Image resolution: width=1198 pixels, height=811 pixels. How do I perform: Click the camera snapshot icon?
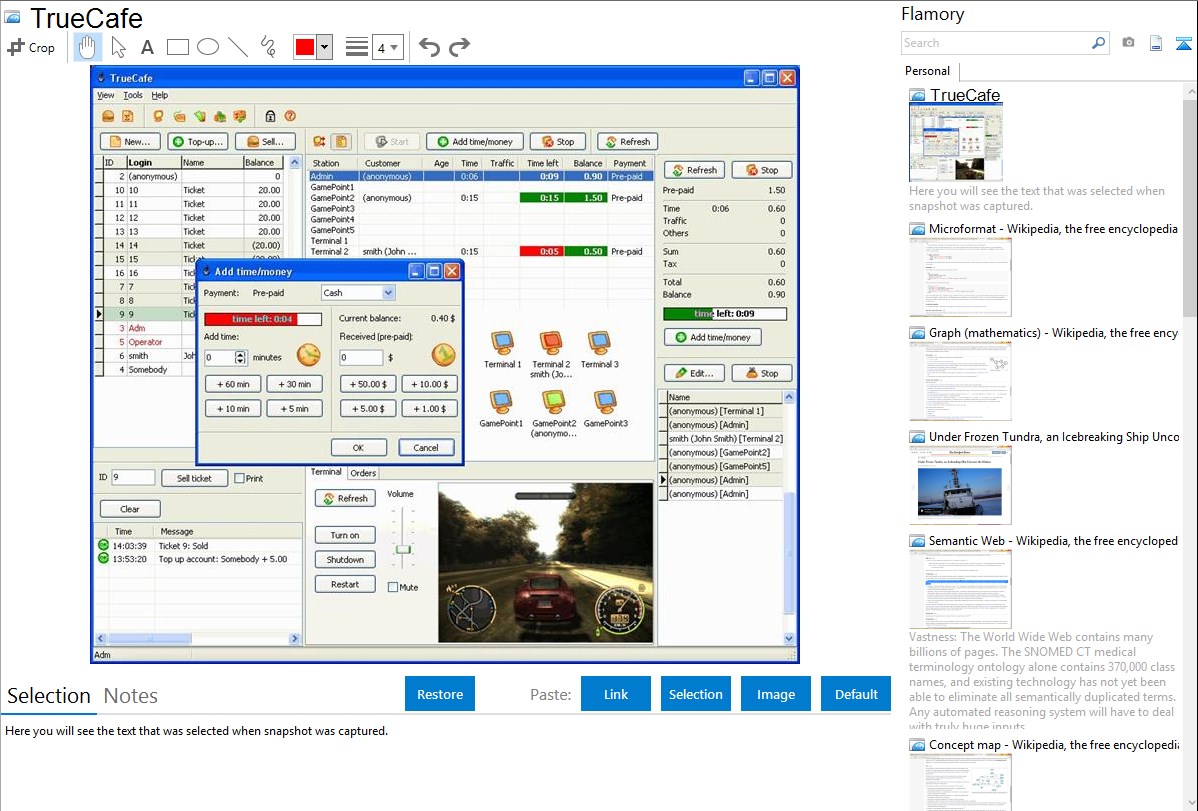tap(1128, 43)
